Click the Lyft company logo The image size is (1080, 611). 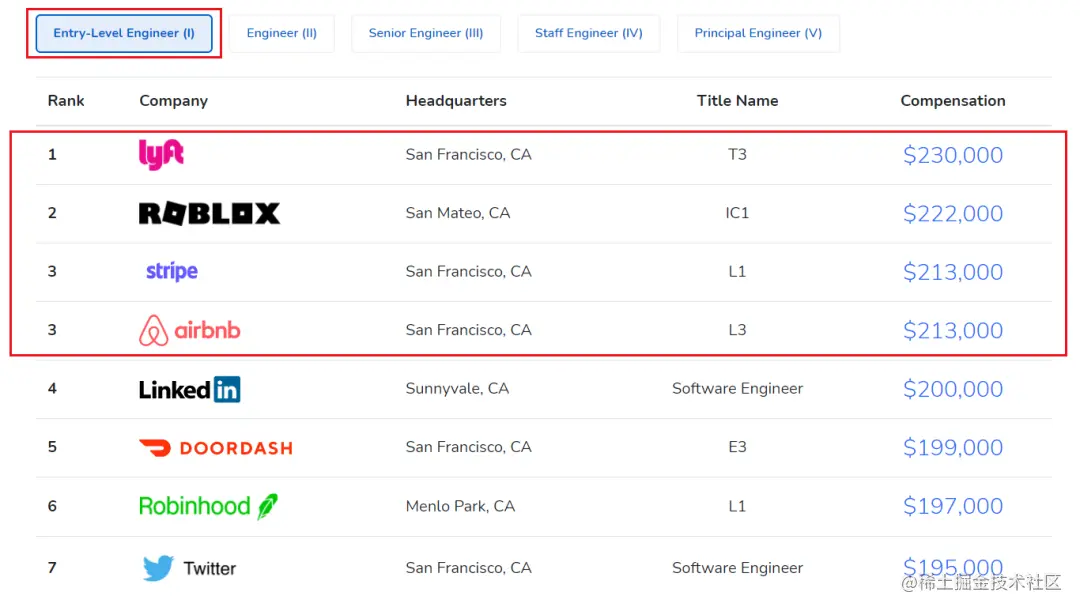[161, 154]
